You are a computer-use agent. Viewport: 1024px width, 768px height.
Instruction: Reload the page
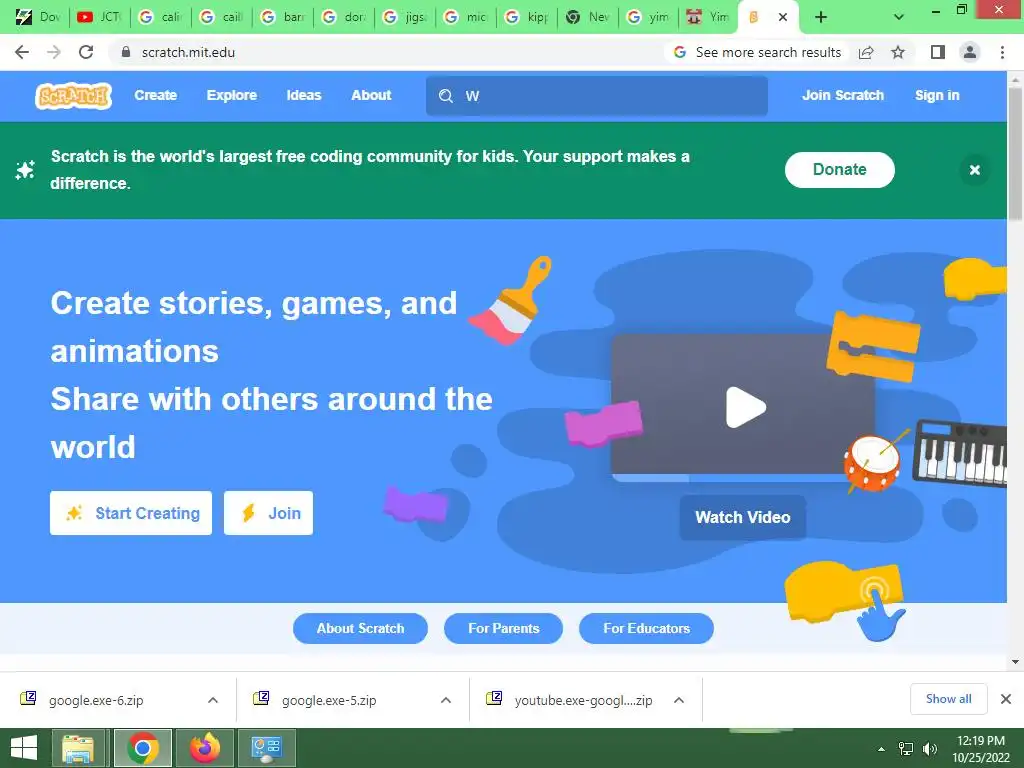[86, 52]
